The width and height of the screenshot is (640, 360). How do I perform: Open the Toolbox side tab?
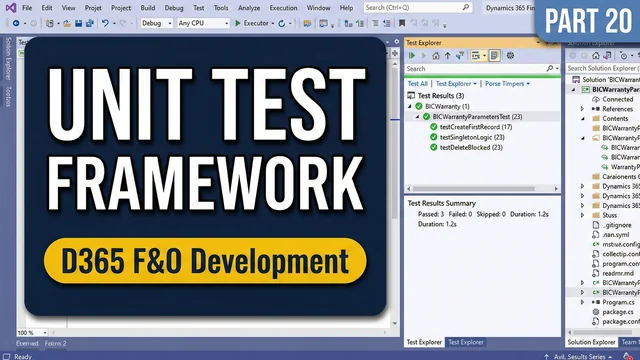(x=8, y=96)
